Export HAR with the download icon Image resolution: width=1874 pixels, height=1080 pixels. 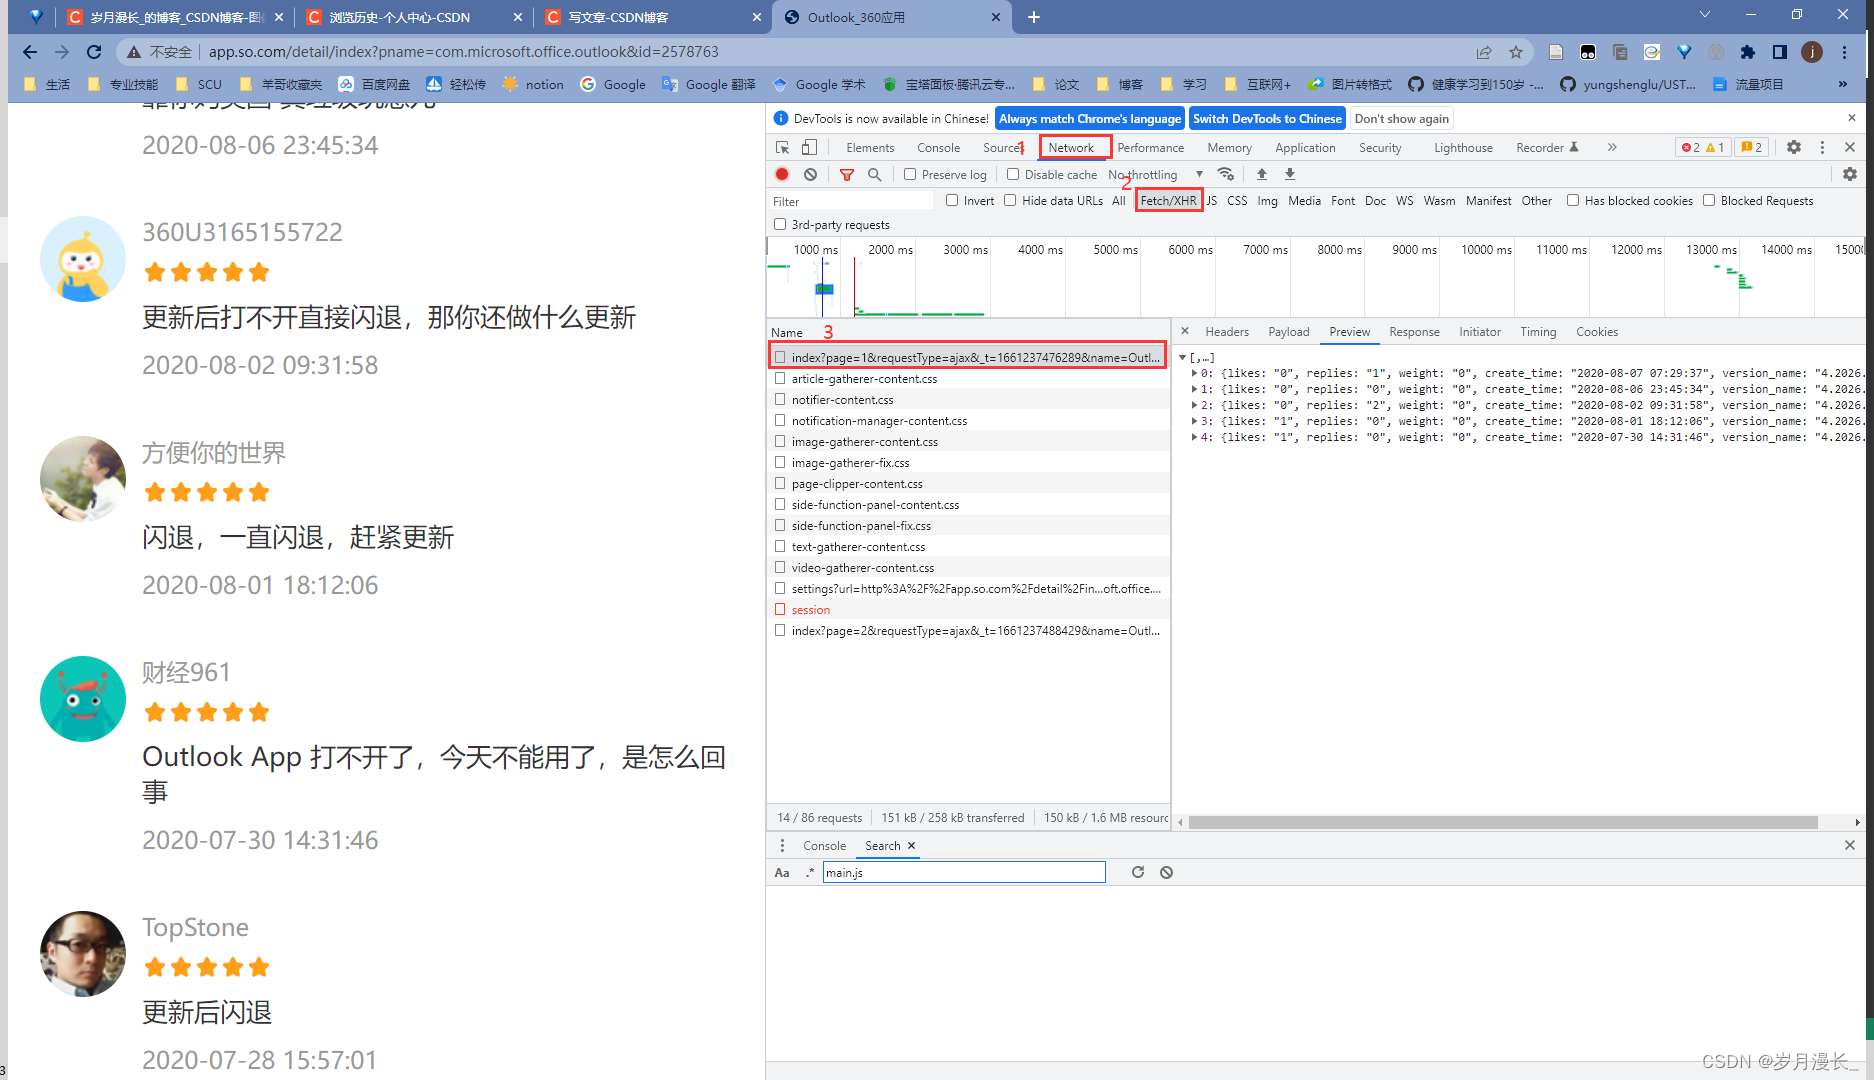click(x=1290, y=174)
